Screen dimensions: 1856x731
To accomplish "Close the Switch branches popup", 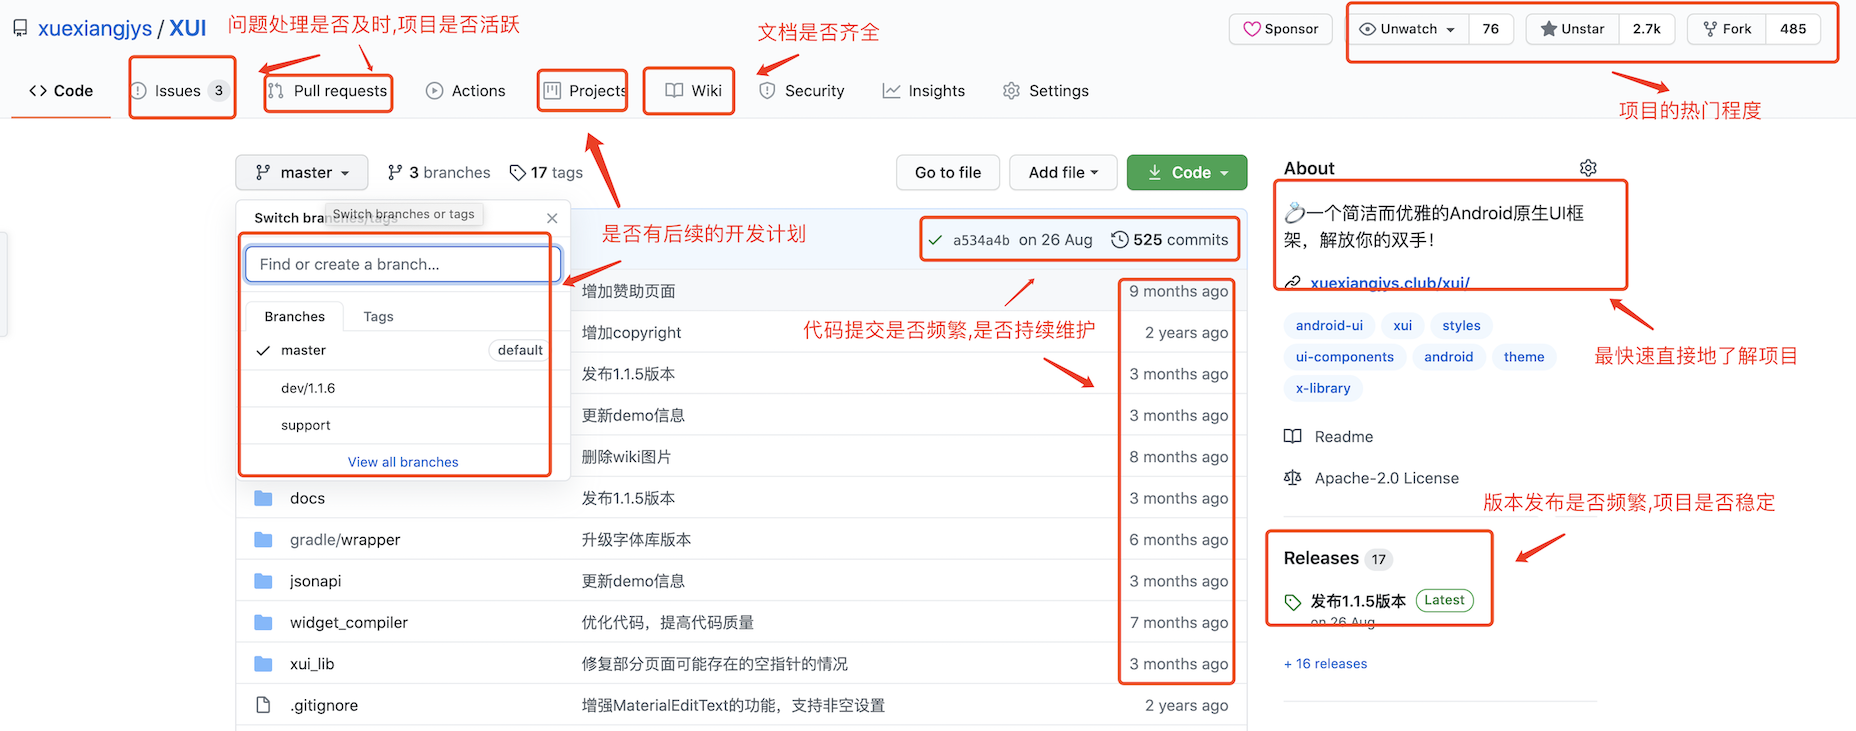I will (552, 218).
